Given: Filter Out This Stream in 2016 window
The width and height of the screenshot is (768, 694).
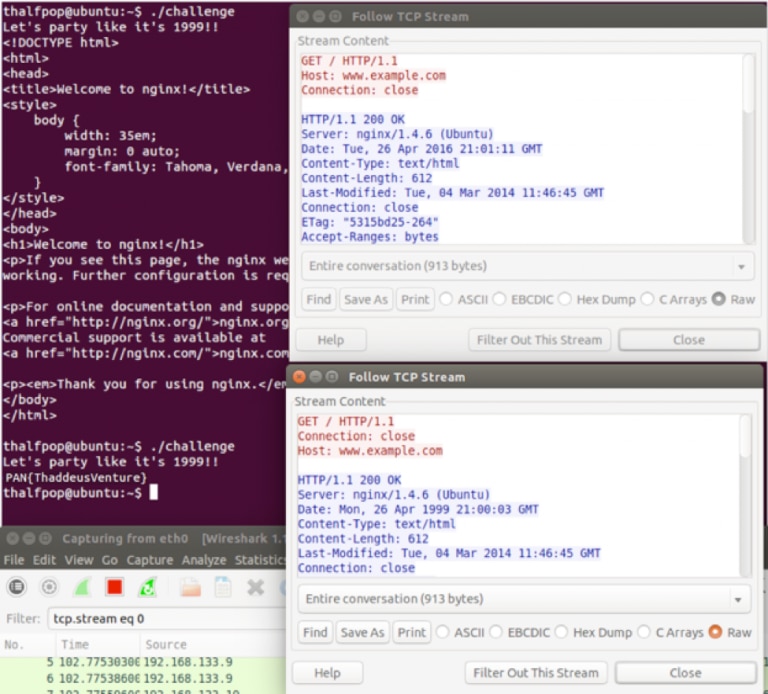Looking at the screenshot, I should click(540, 339).
